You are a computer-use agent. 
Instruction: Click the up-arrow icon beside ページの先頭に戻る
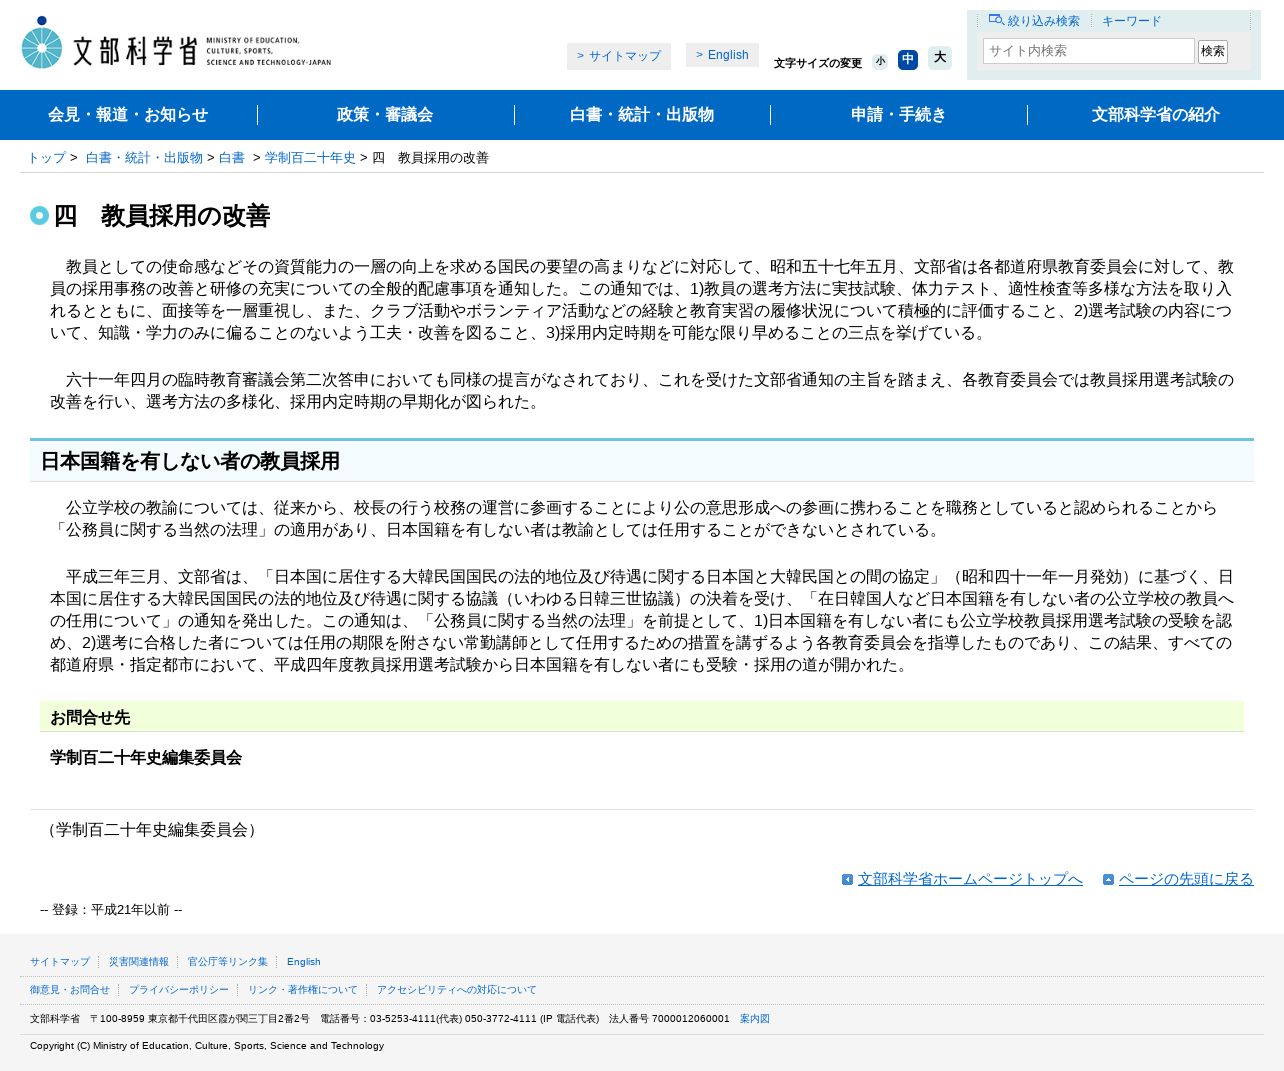pos(1108,880)
